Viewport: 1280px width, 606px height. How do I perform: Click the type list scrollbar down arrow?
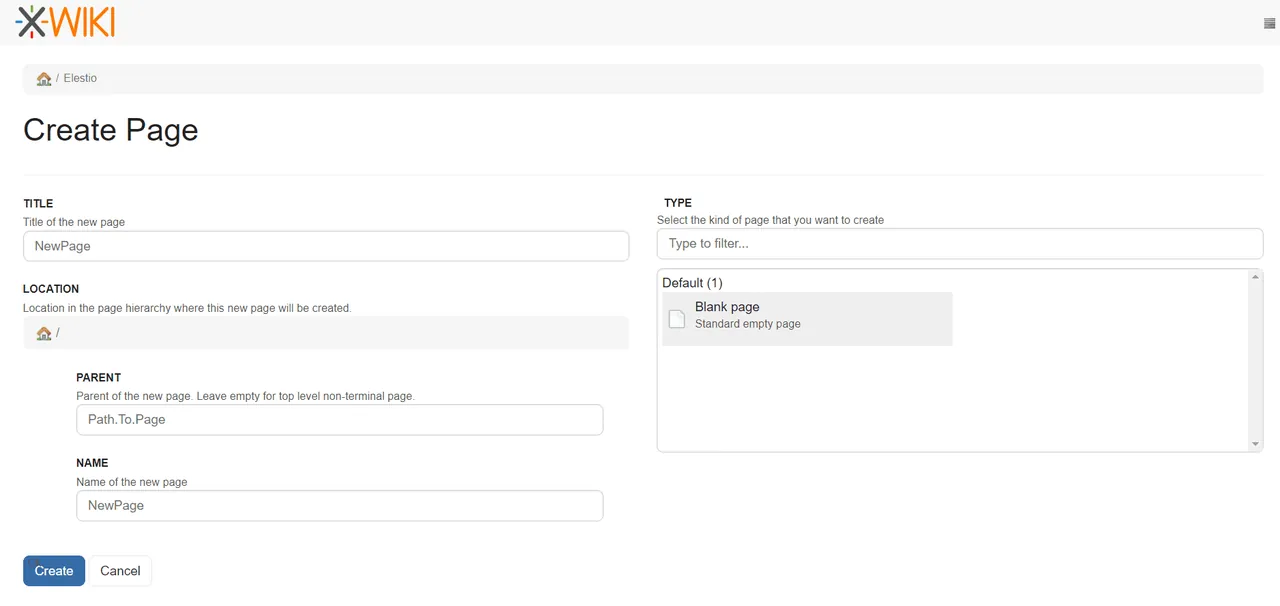(x=1256, y=444)
